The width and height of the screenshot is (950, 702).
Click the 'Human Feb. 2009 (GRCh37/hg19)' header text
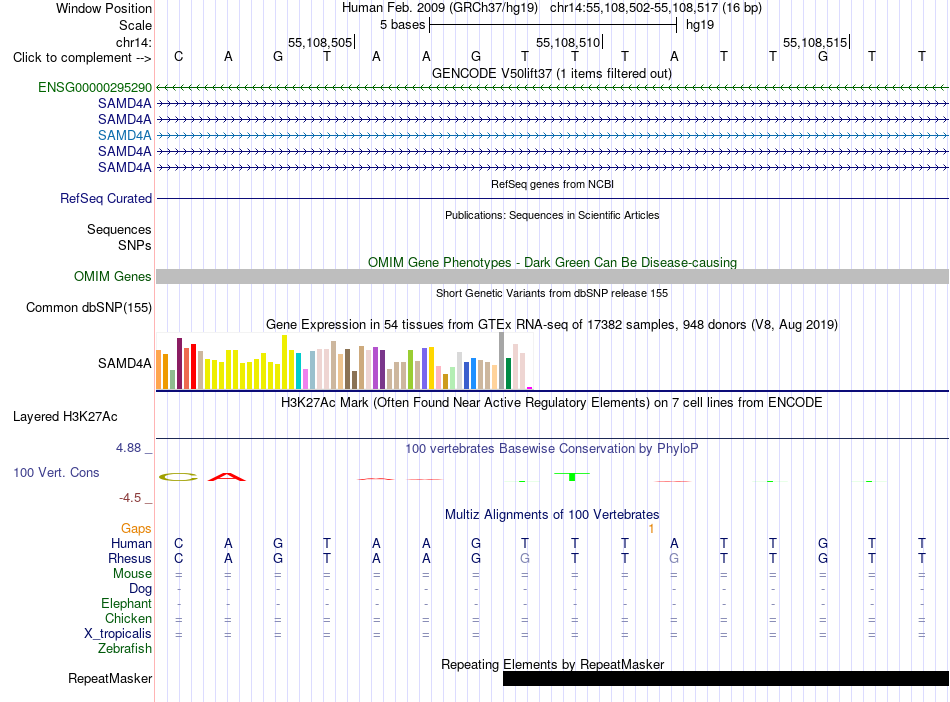440,8
